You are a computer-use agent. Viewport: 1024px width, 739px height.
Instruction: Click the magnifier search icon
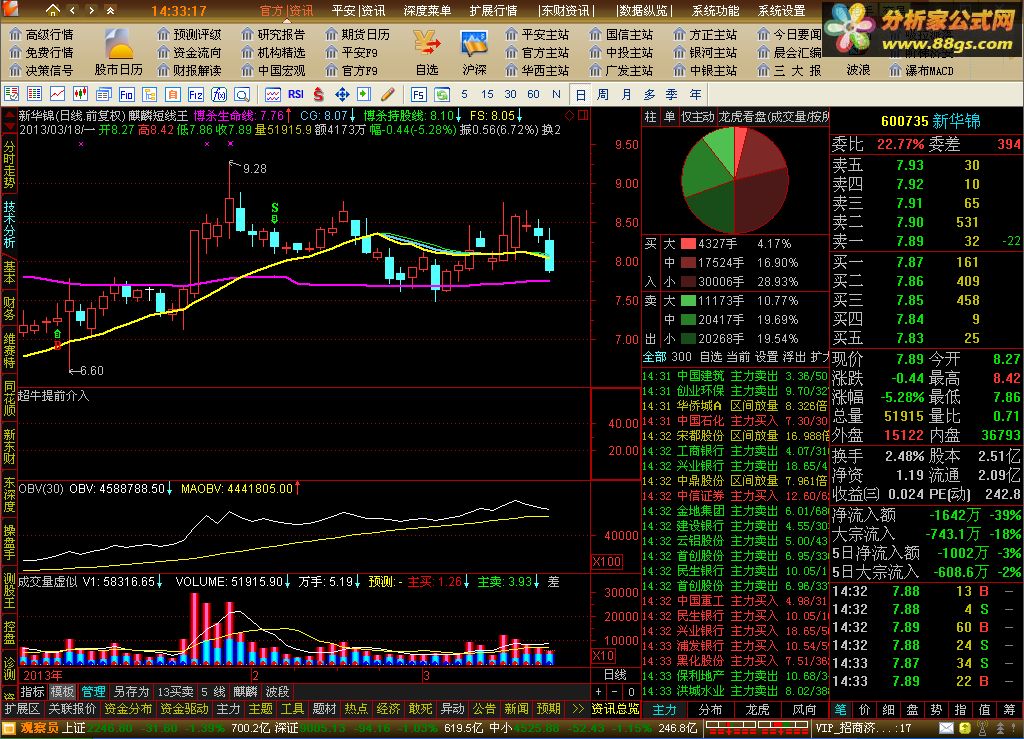click(x=242, y=94)
